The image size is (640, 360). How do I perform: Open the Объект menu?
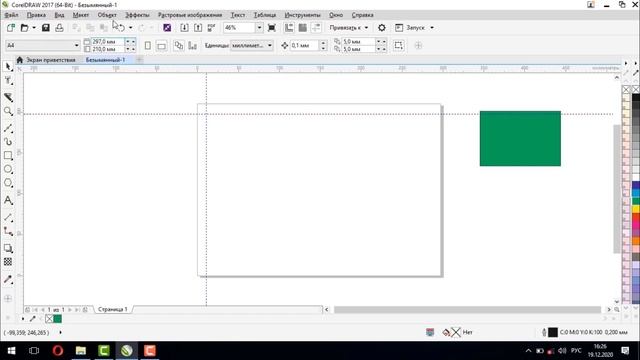(107, 15)
